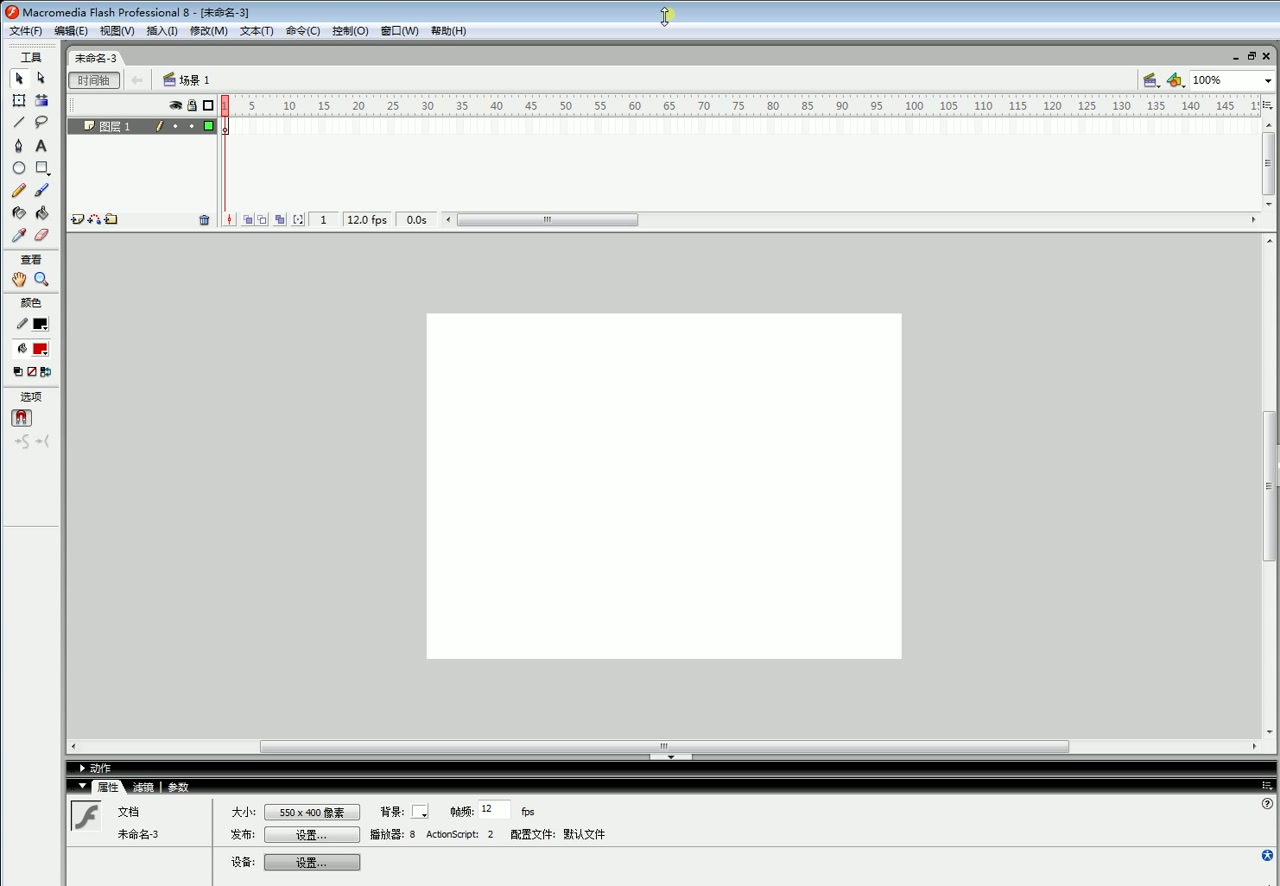Open the fill color picker swatch
The width and height of the screenshot is (1280, 886).
(x=40, y=349)
